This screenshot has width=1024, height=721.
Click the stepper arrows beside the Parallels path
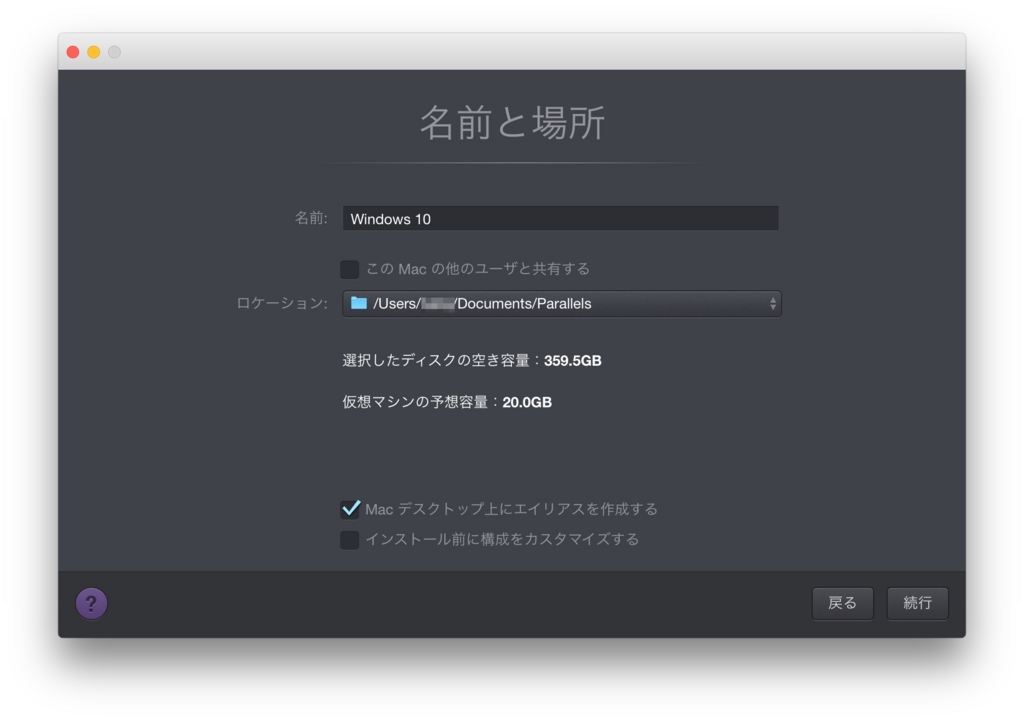(774, 303)
